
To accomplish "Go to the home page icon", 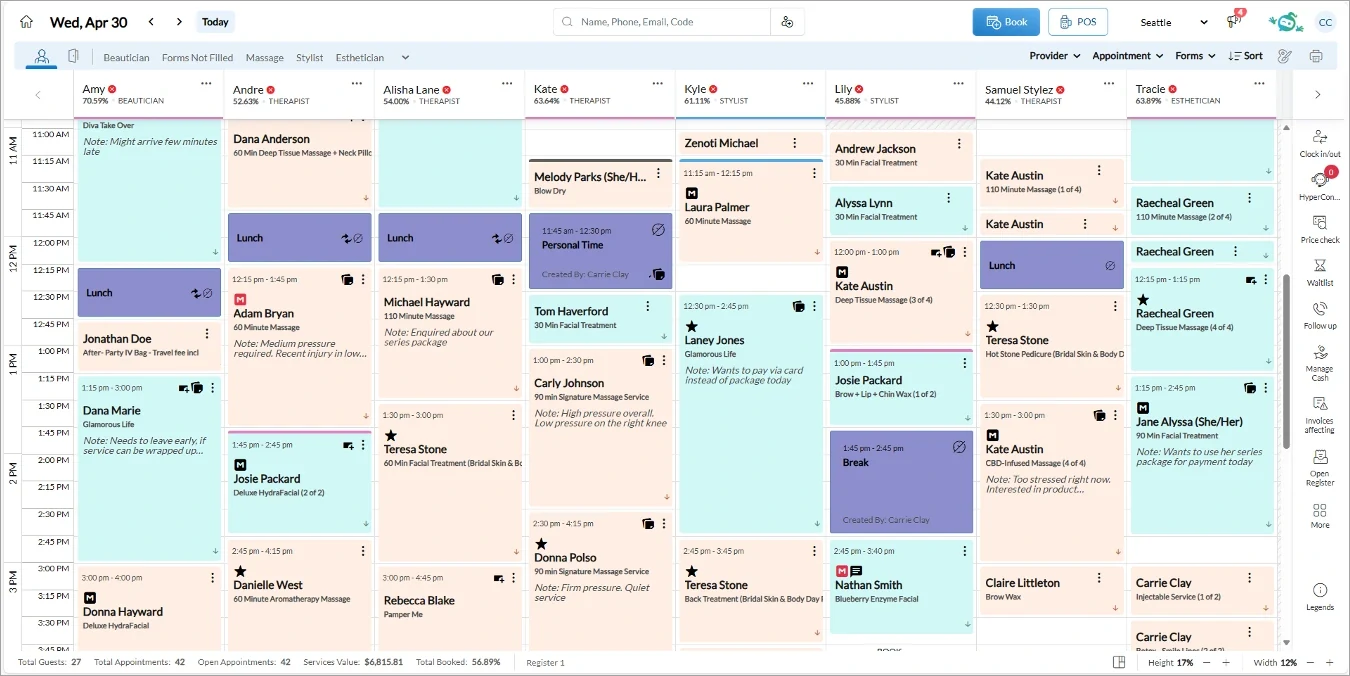I will [26, 22].
